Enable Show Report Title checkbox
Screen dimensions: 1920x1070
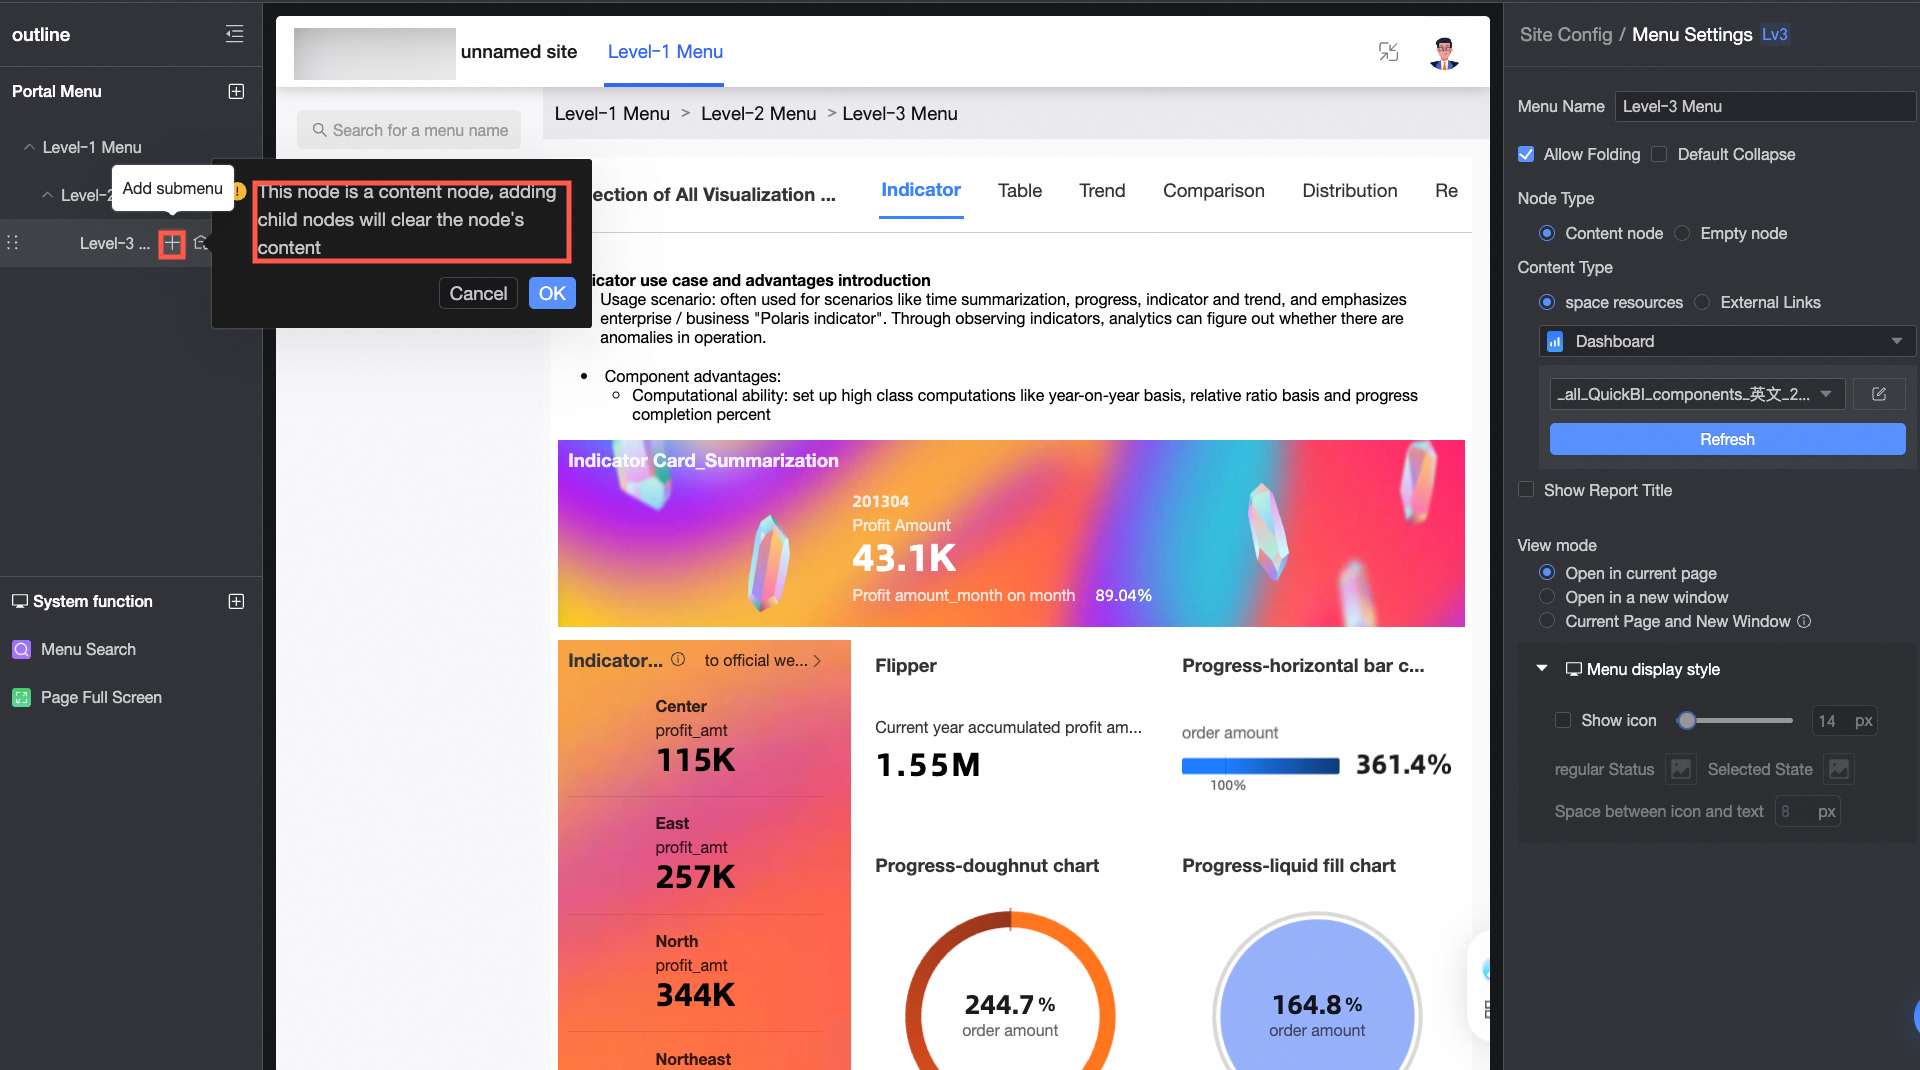(x=1526, y=490)
